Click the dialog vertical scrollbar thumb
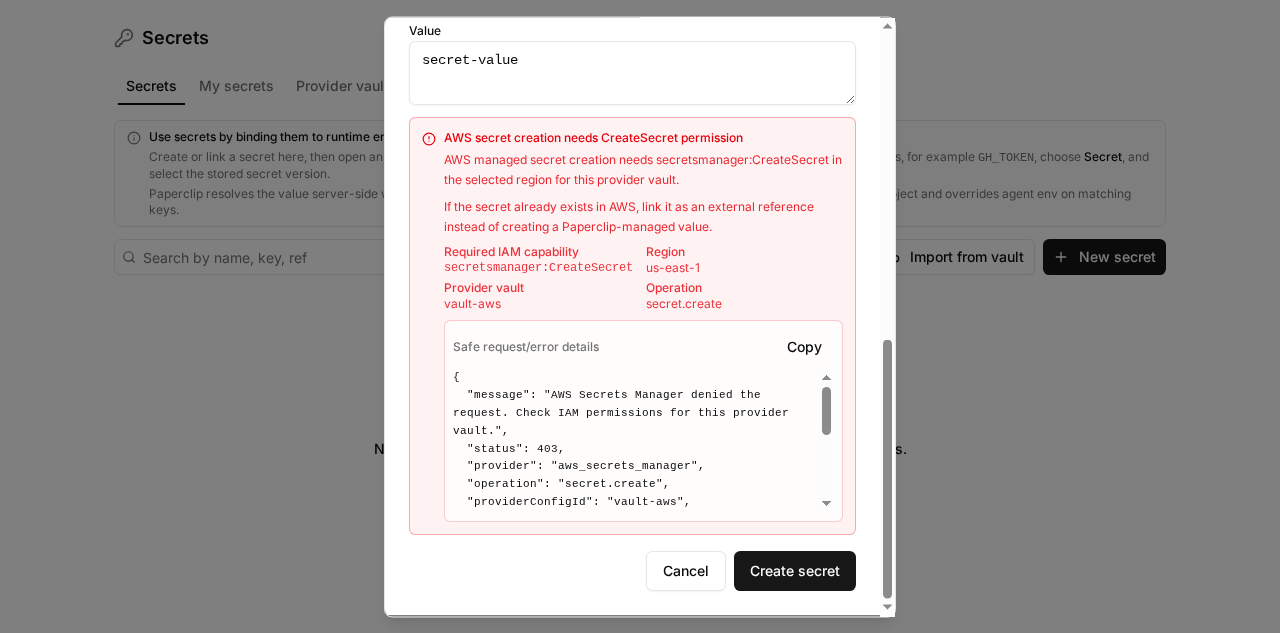This screenshot has height=633, width=1280. [x=887, y=469]
